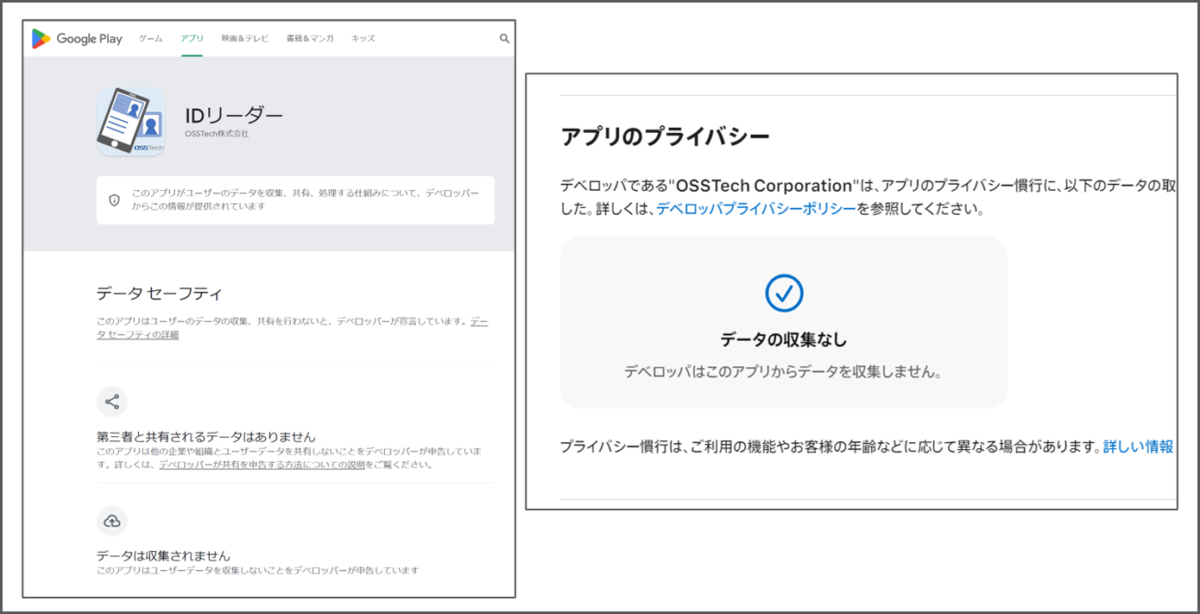Click the 第三者と共有されるデータはありません heading
The width and height of the screenshot is (1200, 614).
206,437
